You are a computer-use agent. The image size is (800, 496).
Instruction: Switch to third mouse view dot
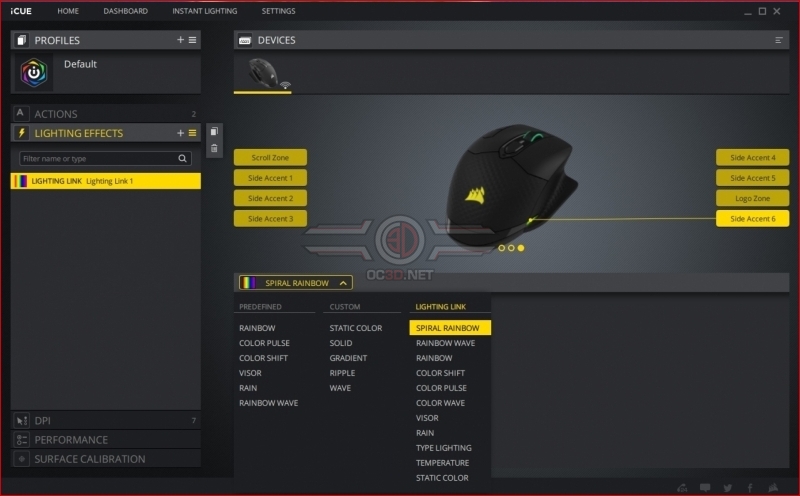521,248
